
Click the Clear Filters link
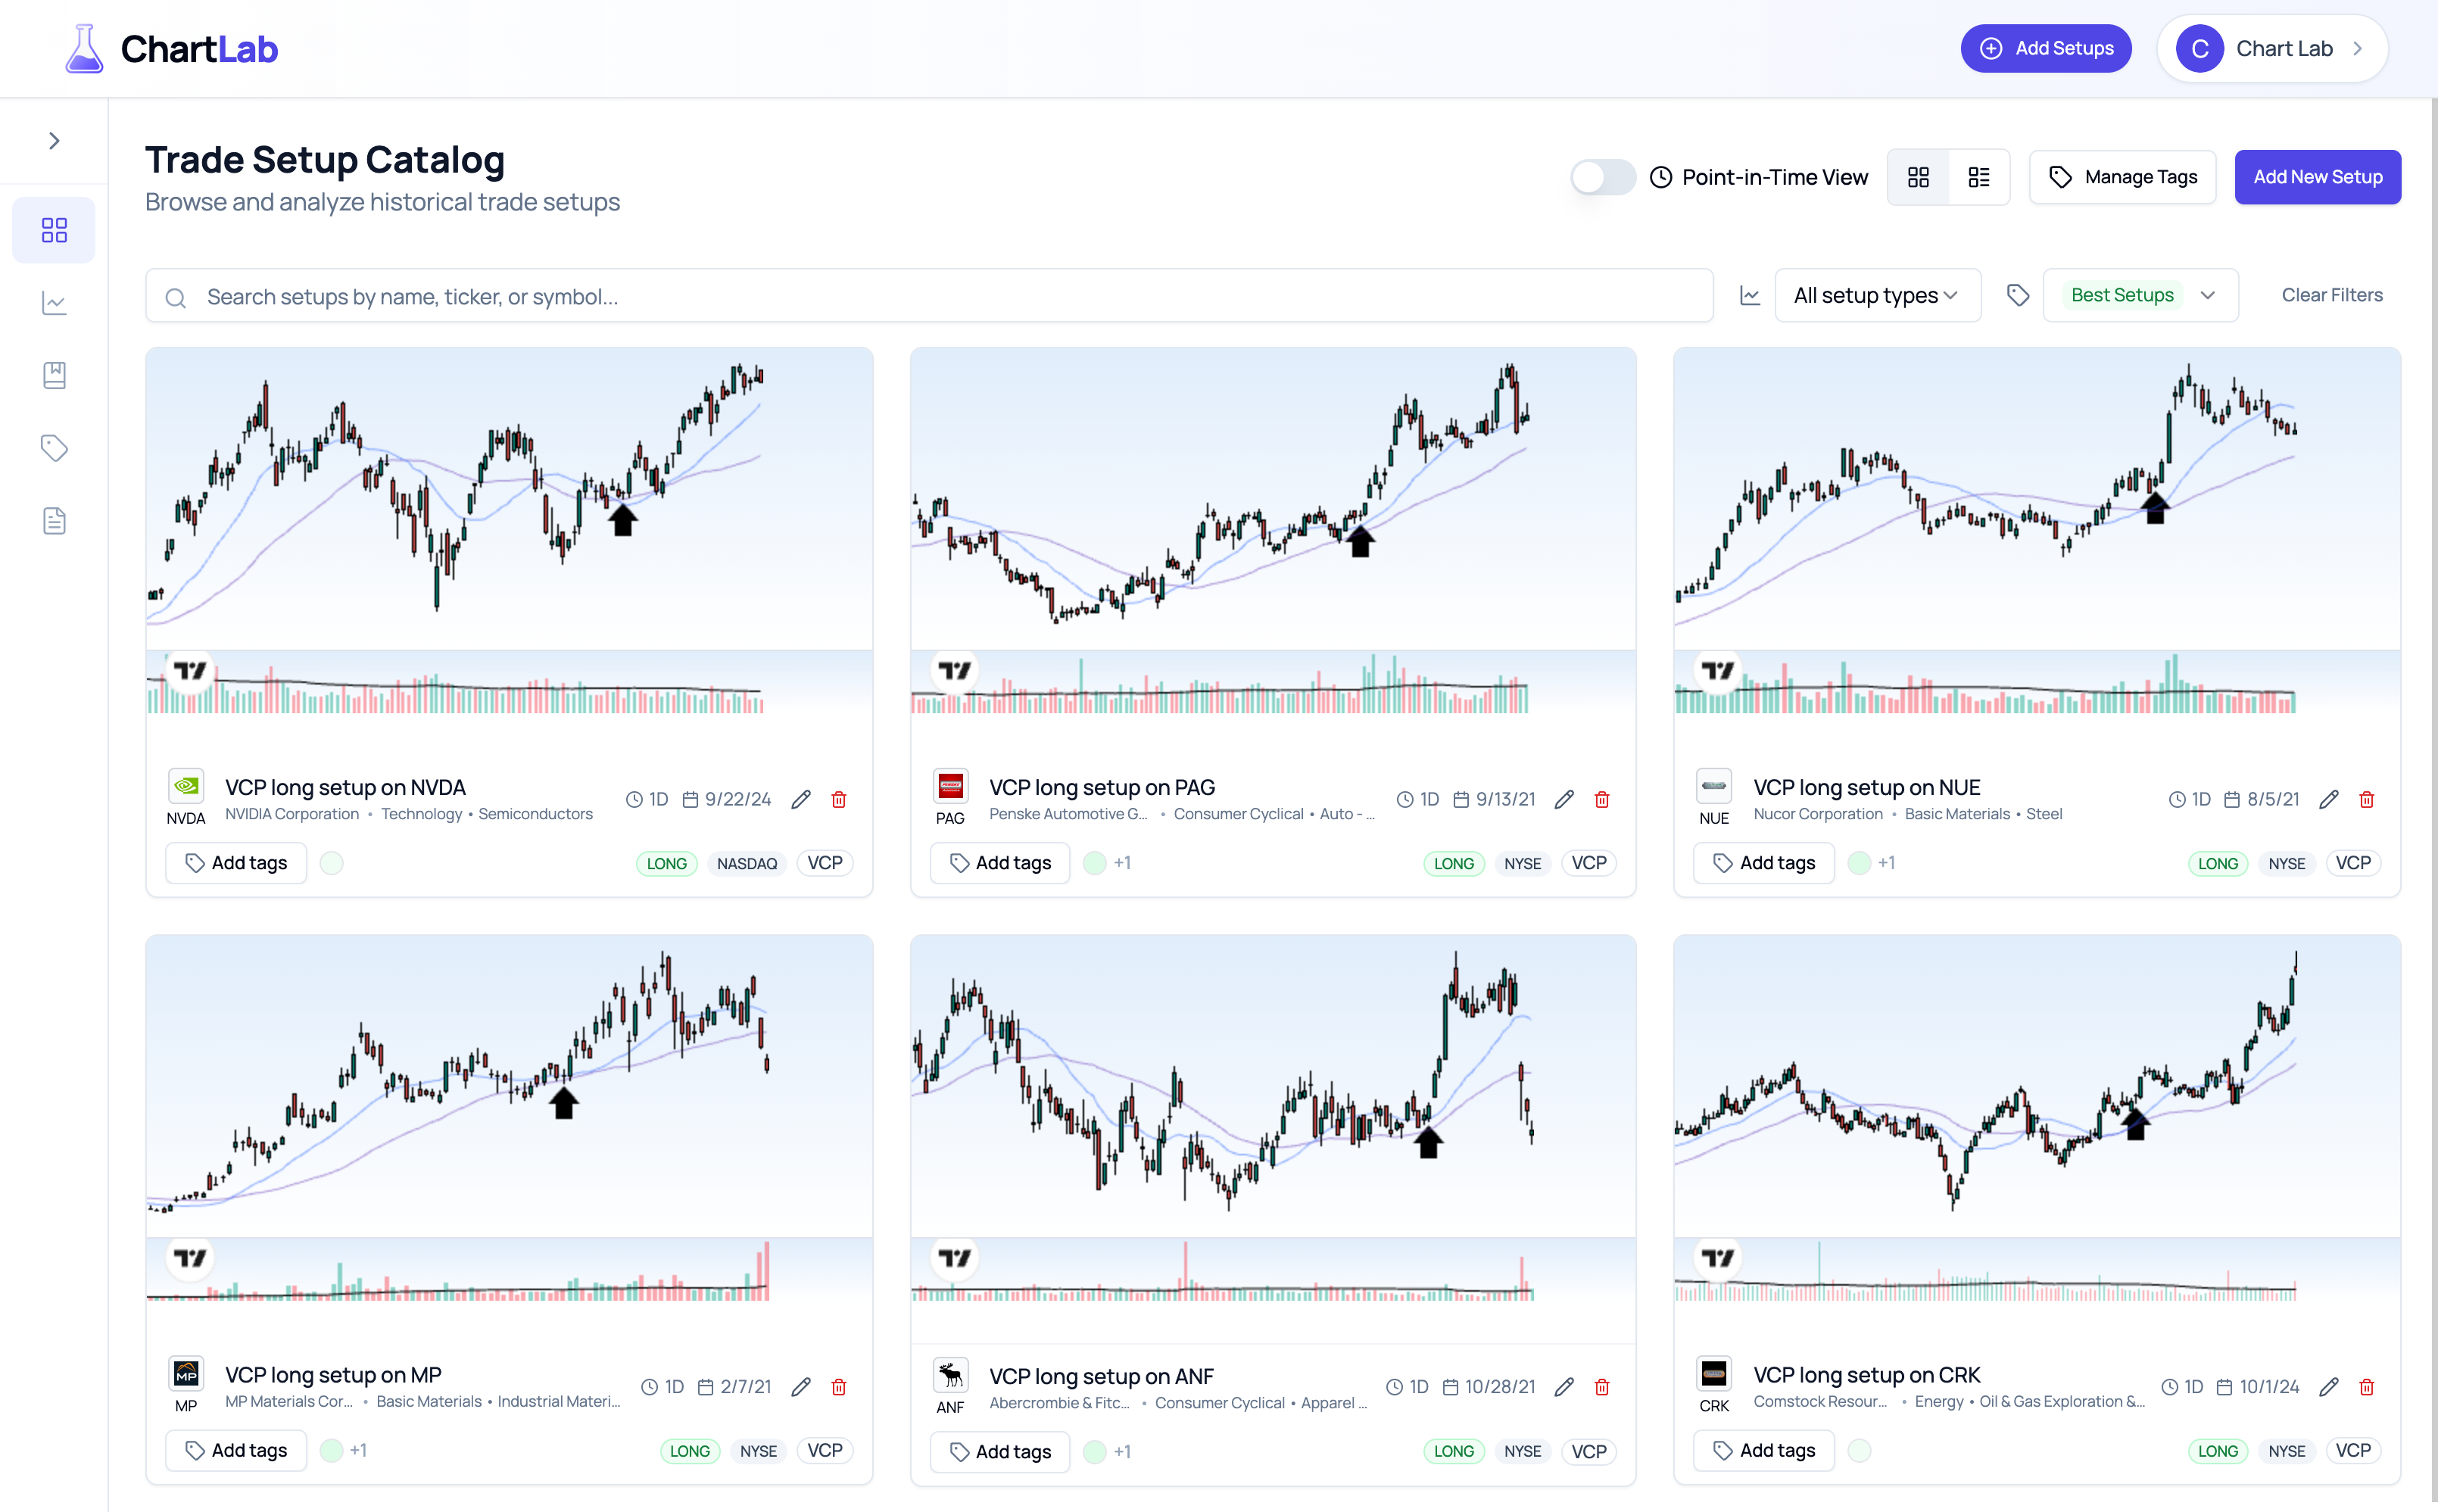pos(2331,295)
